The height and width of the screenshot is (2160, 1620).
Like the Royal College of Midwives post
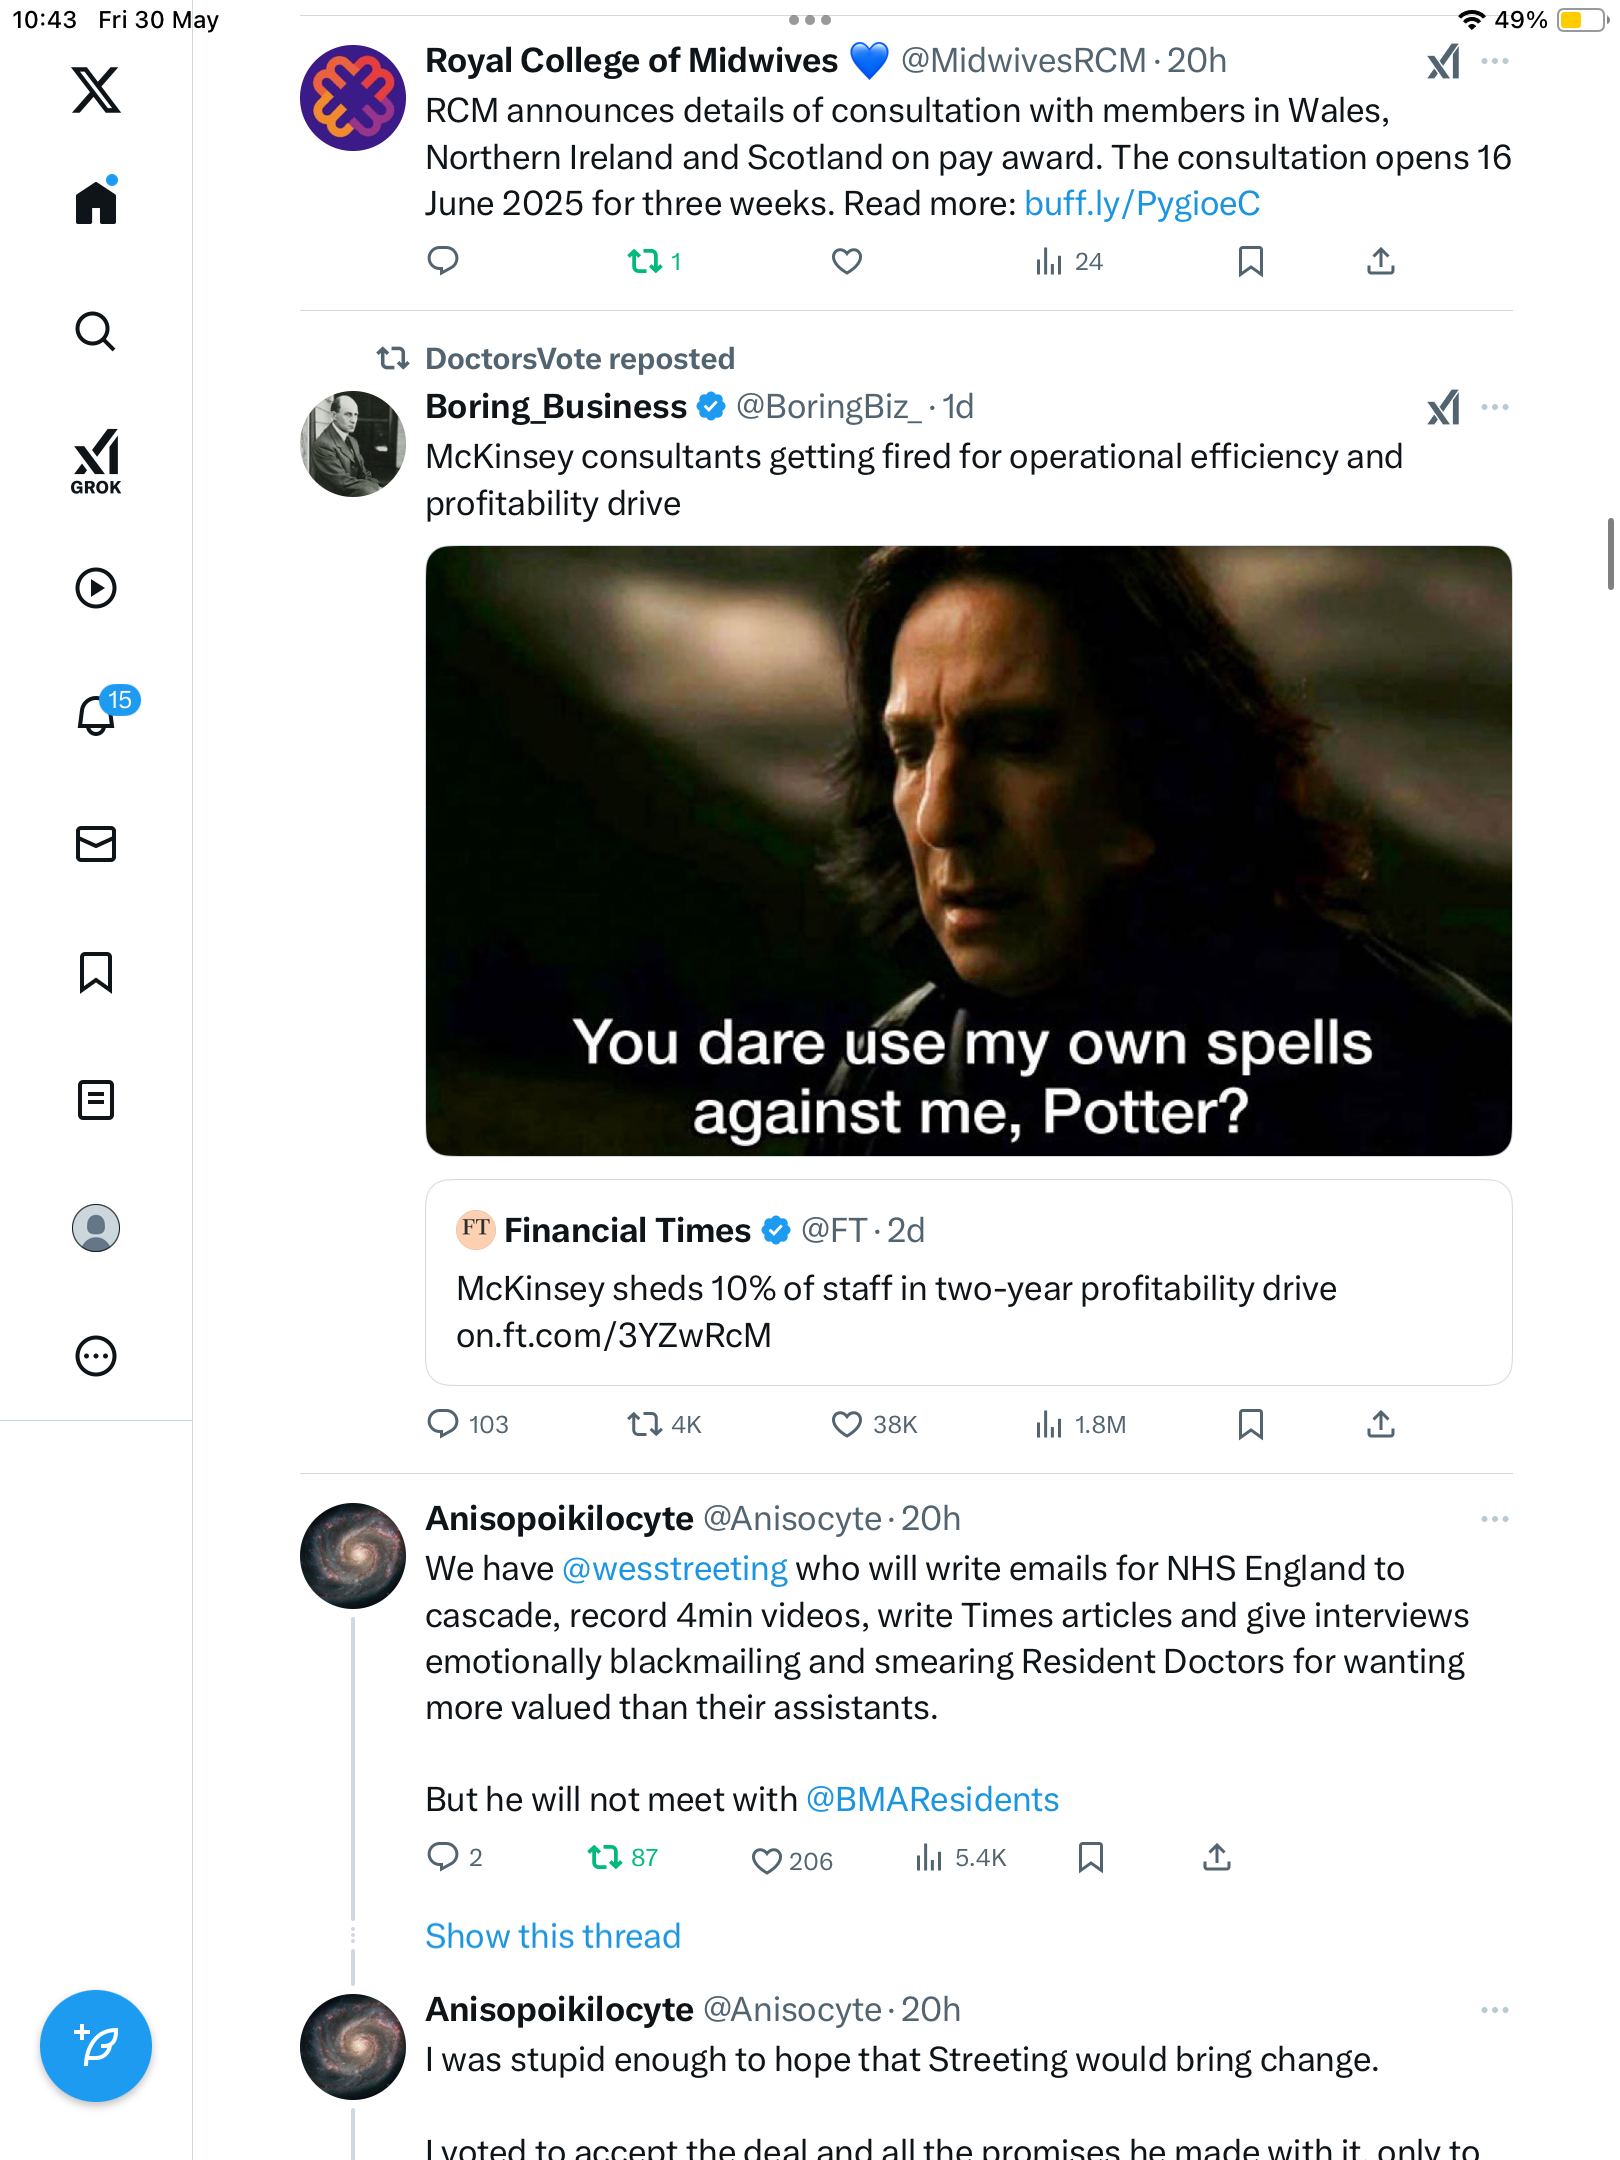click(847, 262)
